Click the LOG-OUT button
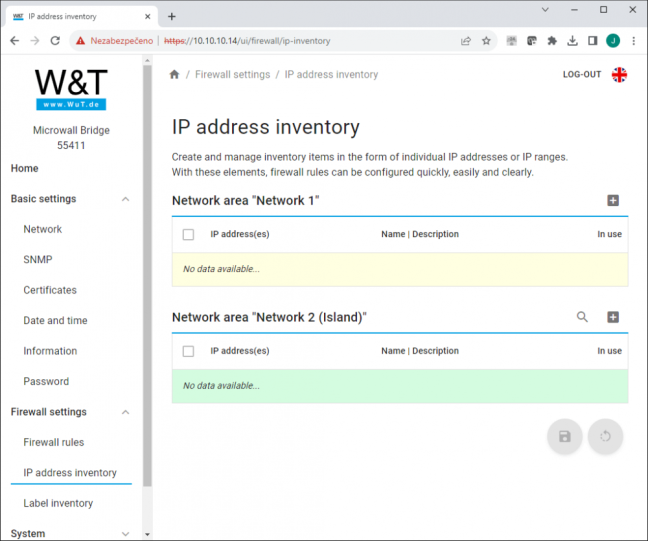Viewport: 648px width, 541px height. click(x=582, y=74)
